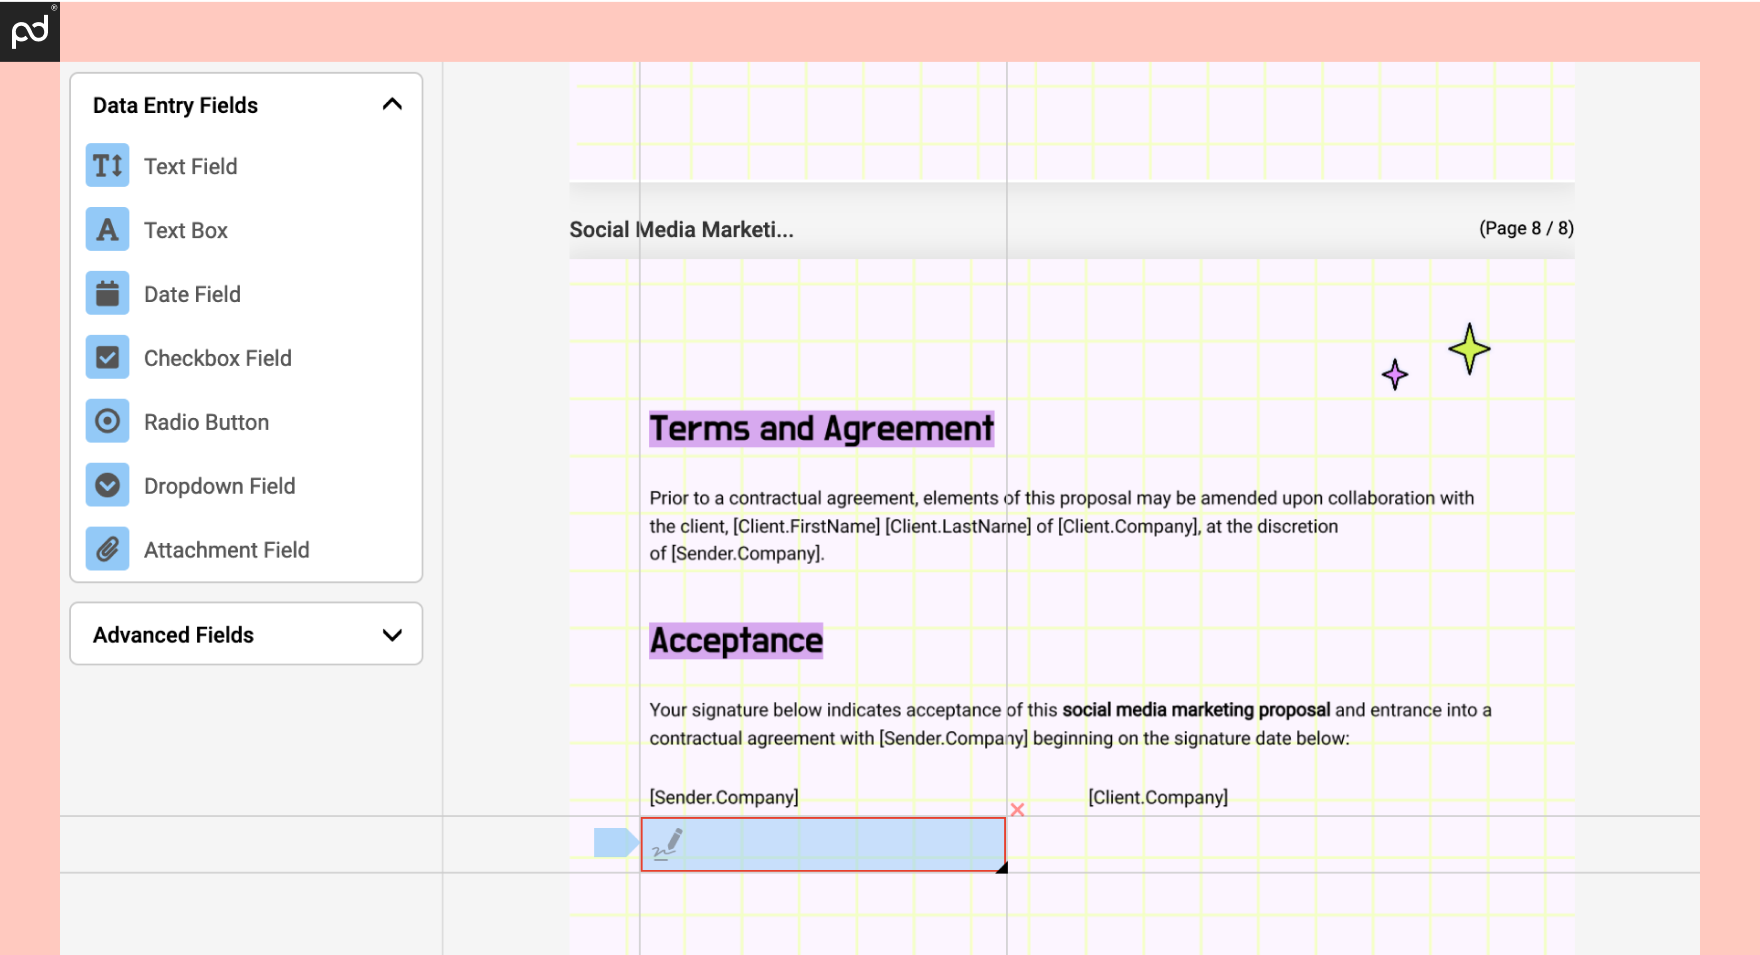This screenshot has height=955, width=1760.
Task: Choose the Text Field label
Action: pyautogui.click(x=190, y=166)
